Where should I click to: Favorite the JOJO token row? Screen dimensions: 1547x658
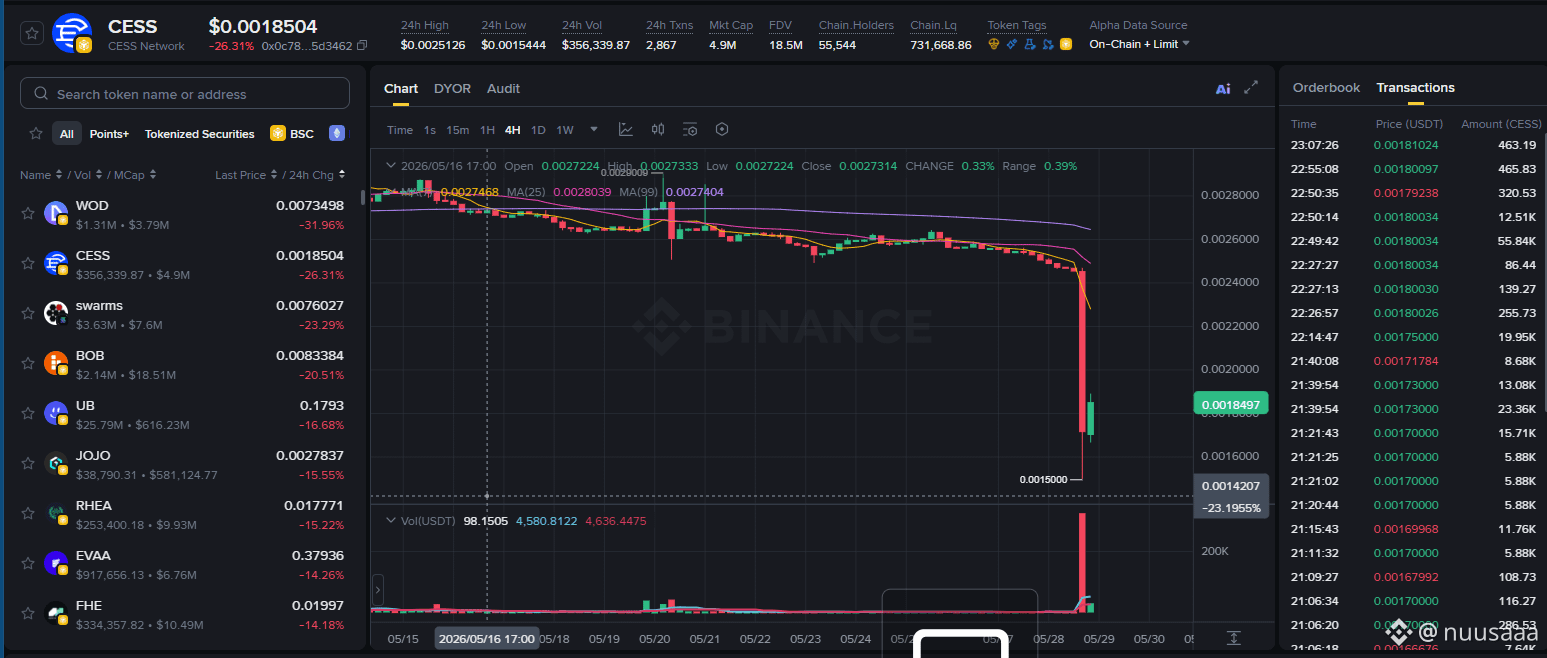click(x=29, y=463)
